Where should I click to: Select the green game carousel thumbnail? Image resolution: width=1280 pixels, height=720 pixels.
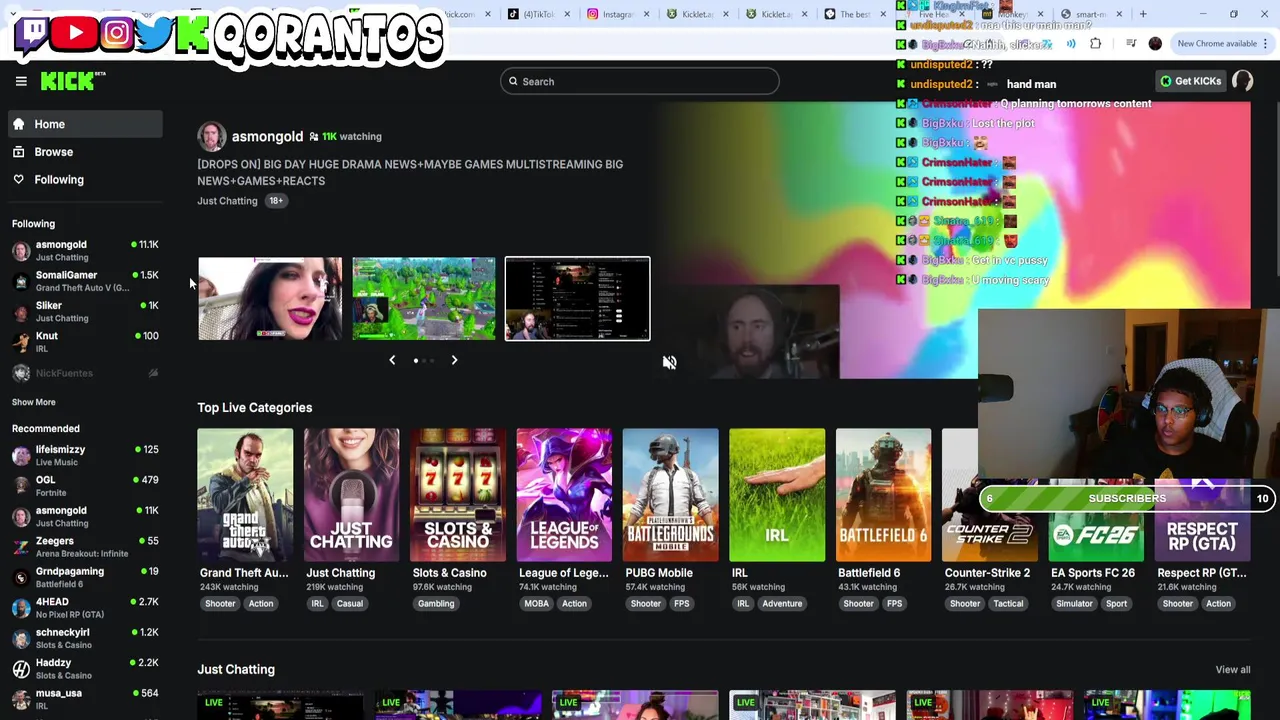[424, 298]
